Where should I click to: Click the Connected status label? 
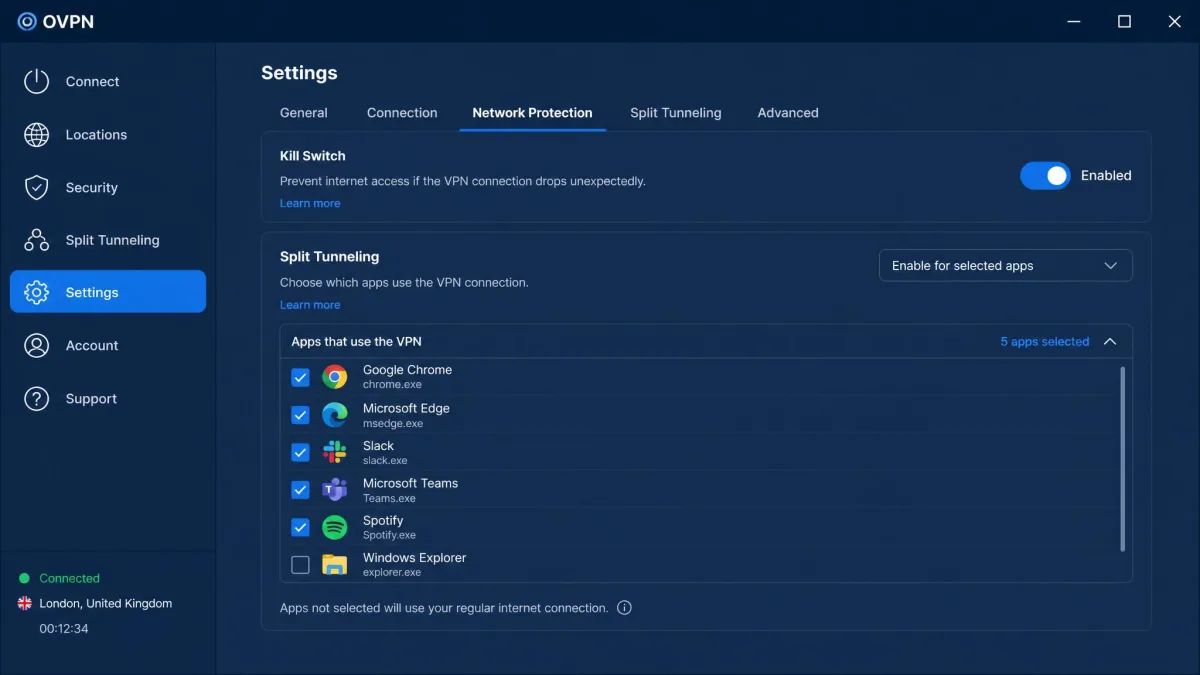coord(69,578)
